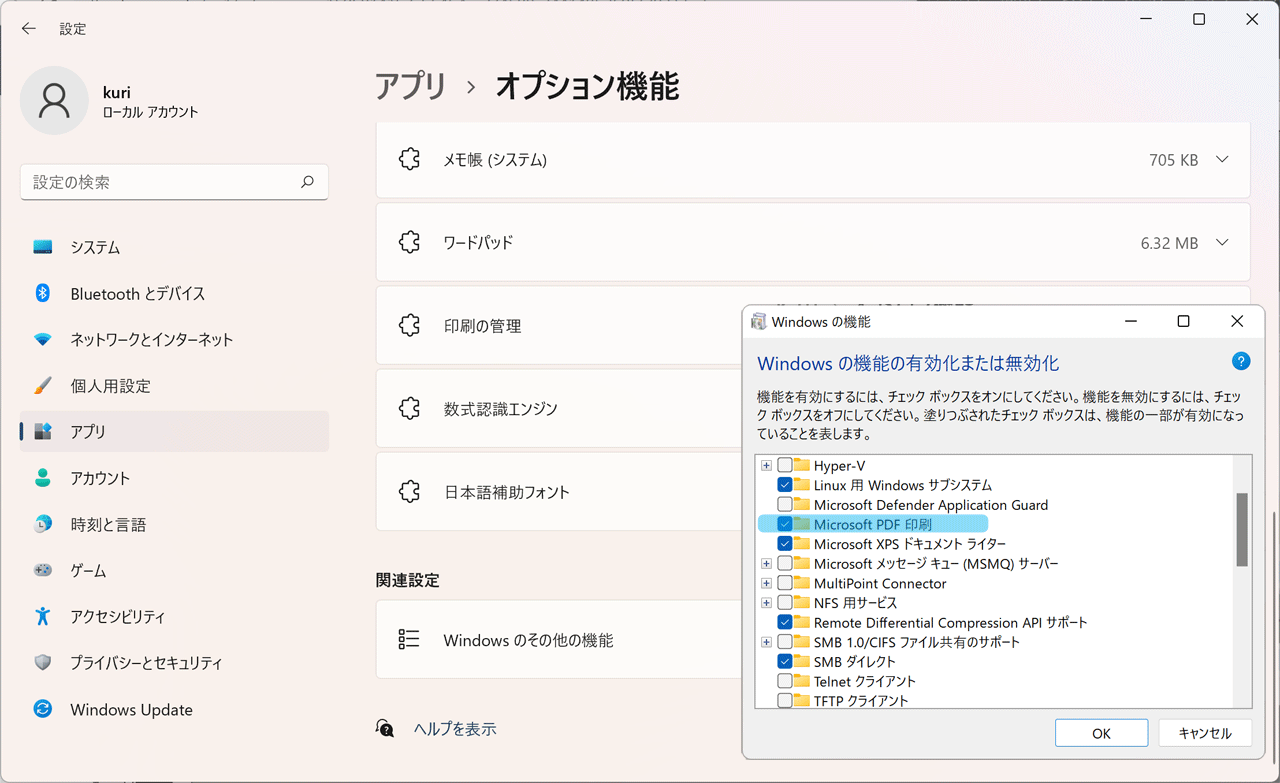Viewport: 1280px width, 783px height.
Task: Click the ゲーム controller icon
Action: 43,570
